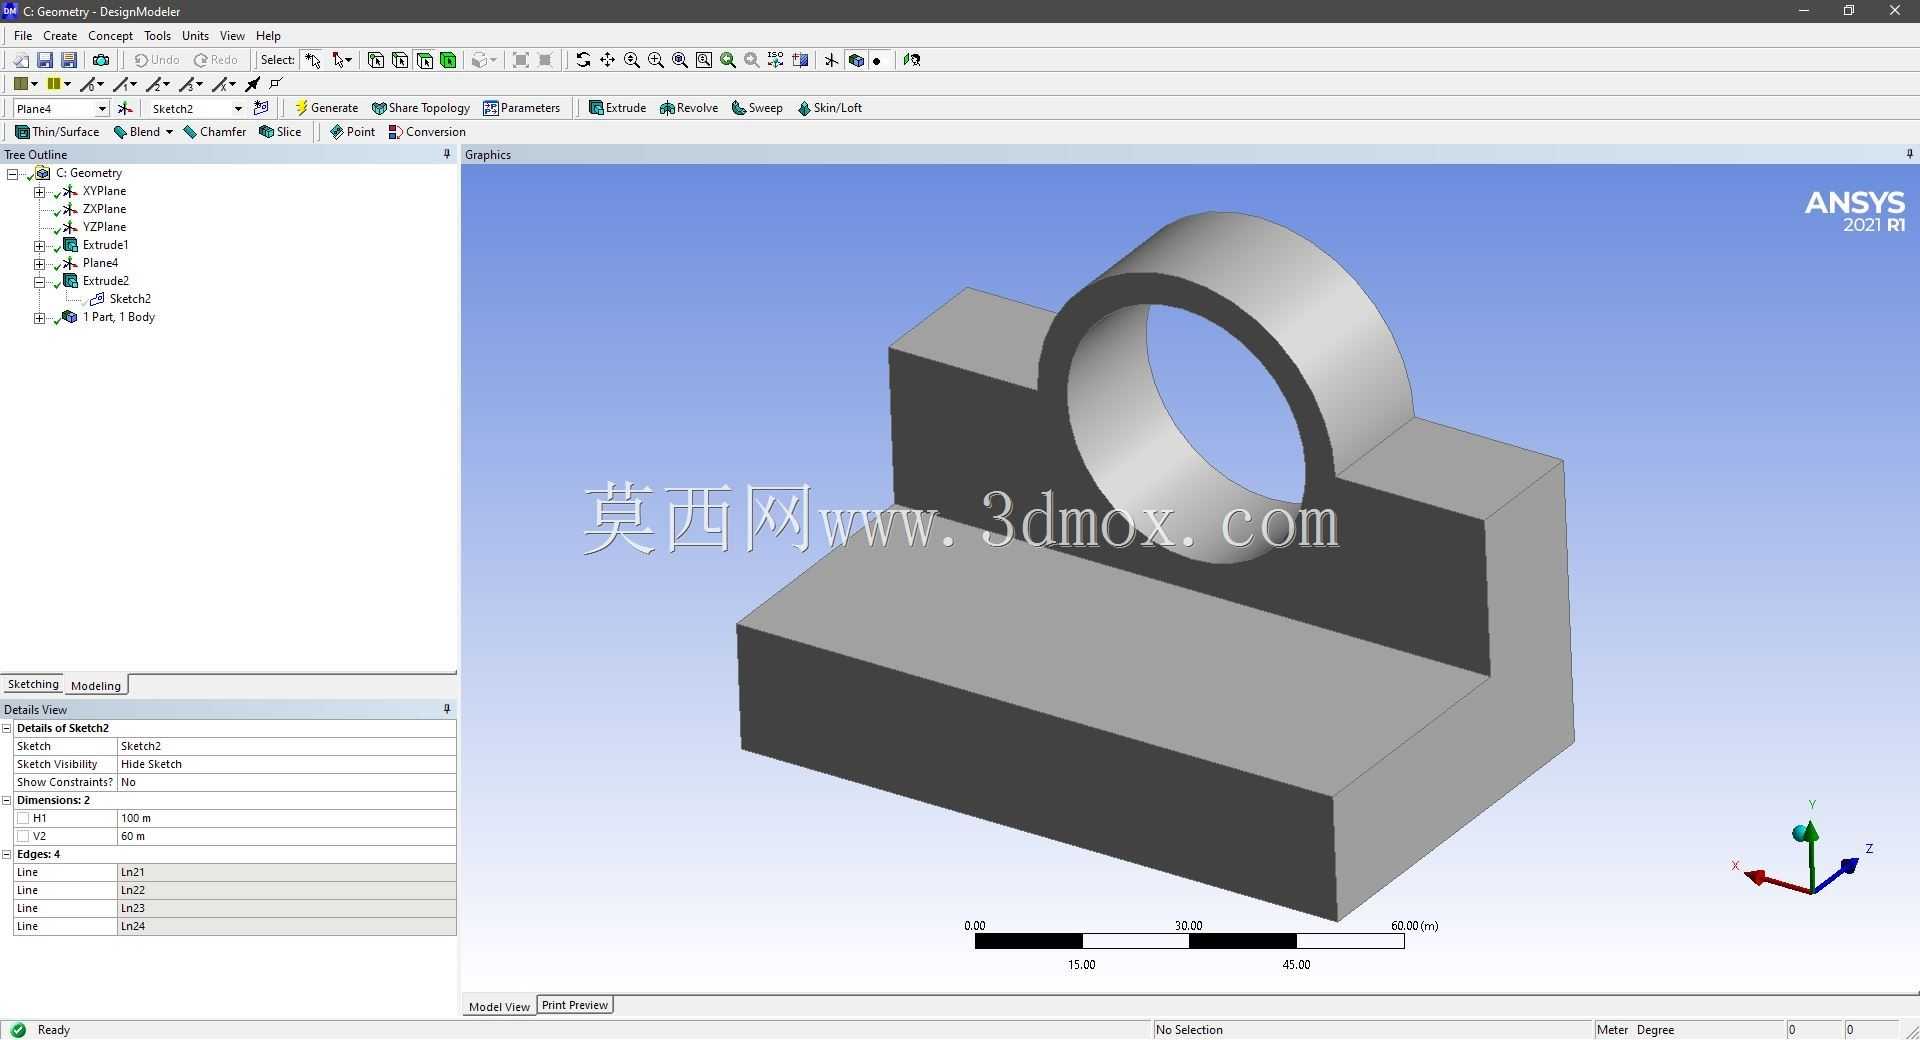Viewport: 1920px width, 1040px height.
Task: Click the Slice tool
Action: (x=280, y=132)
